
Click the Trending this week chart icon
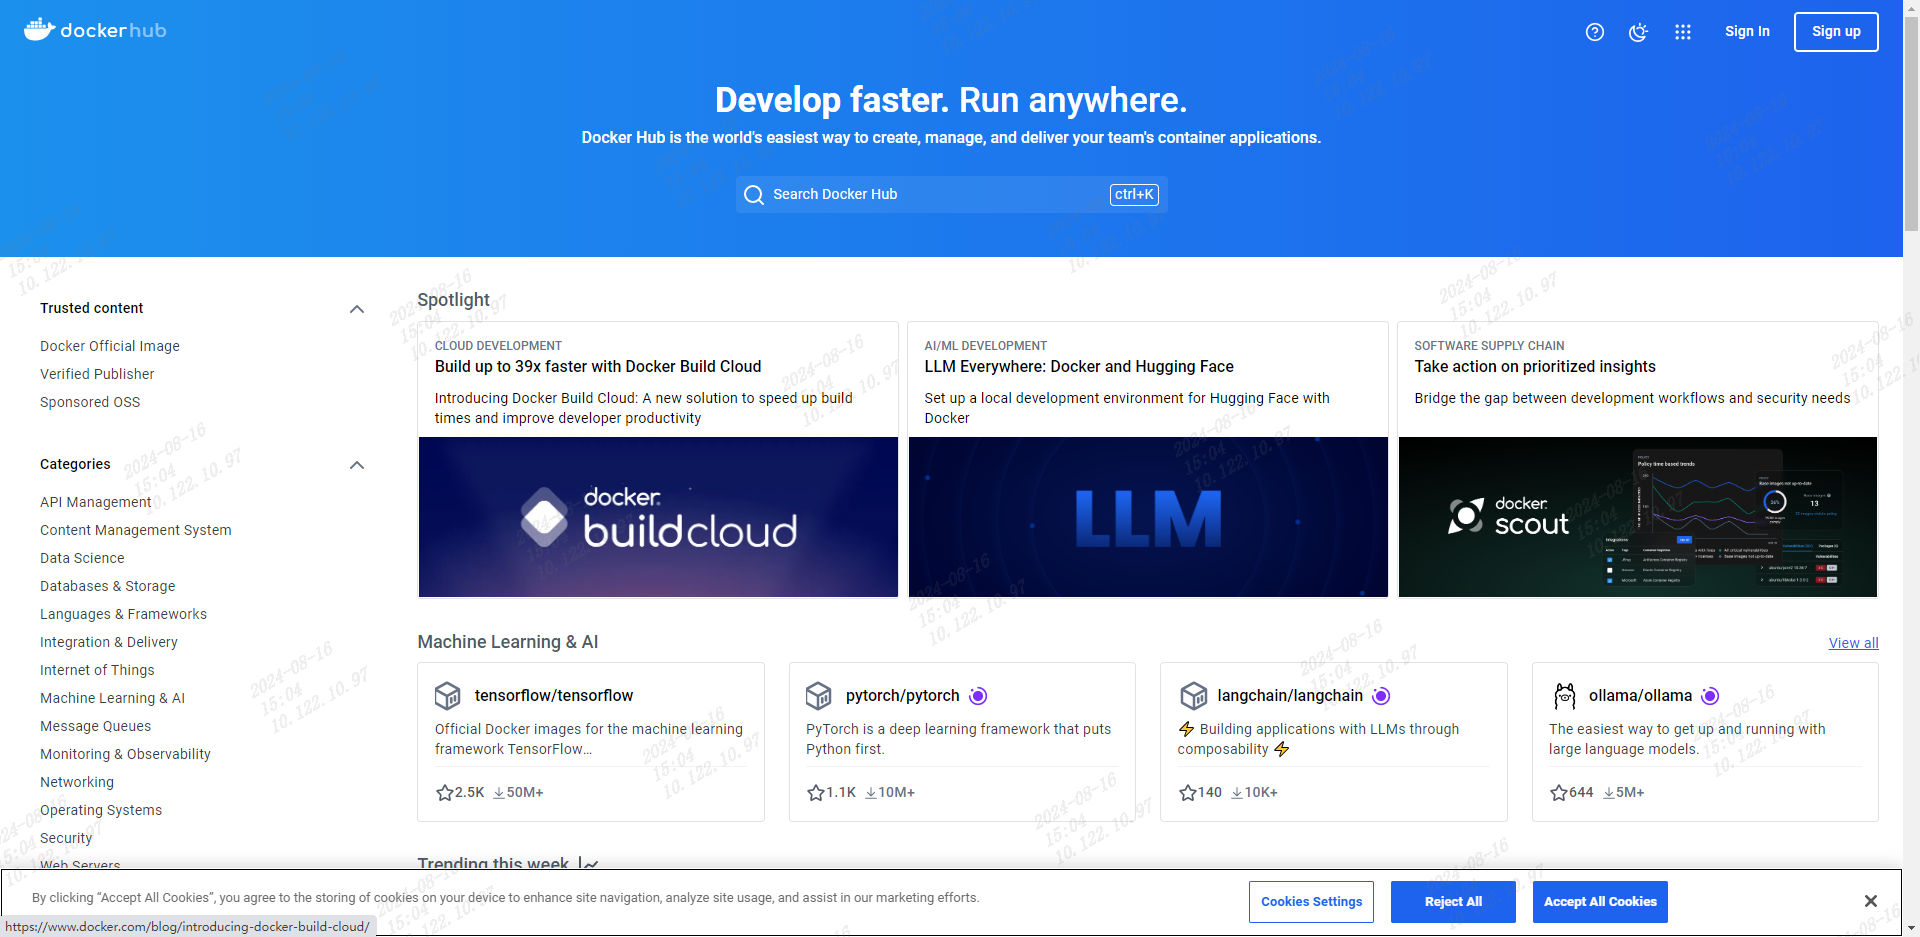click(x=589, y=863)
